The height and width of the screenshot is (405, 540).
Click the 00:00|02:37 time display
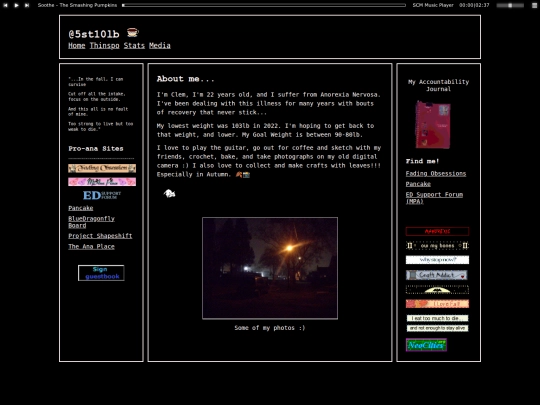pyautogui.click(x=474, y=5)
